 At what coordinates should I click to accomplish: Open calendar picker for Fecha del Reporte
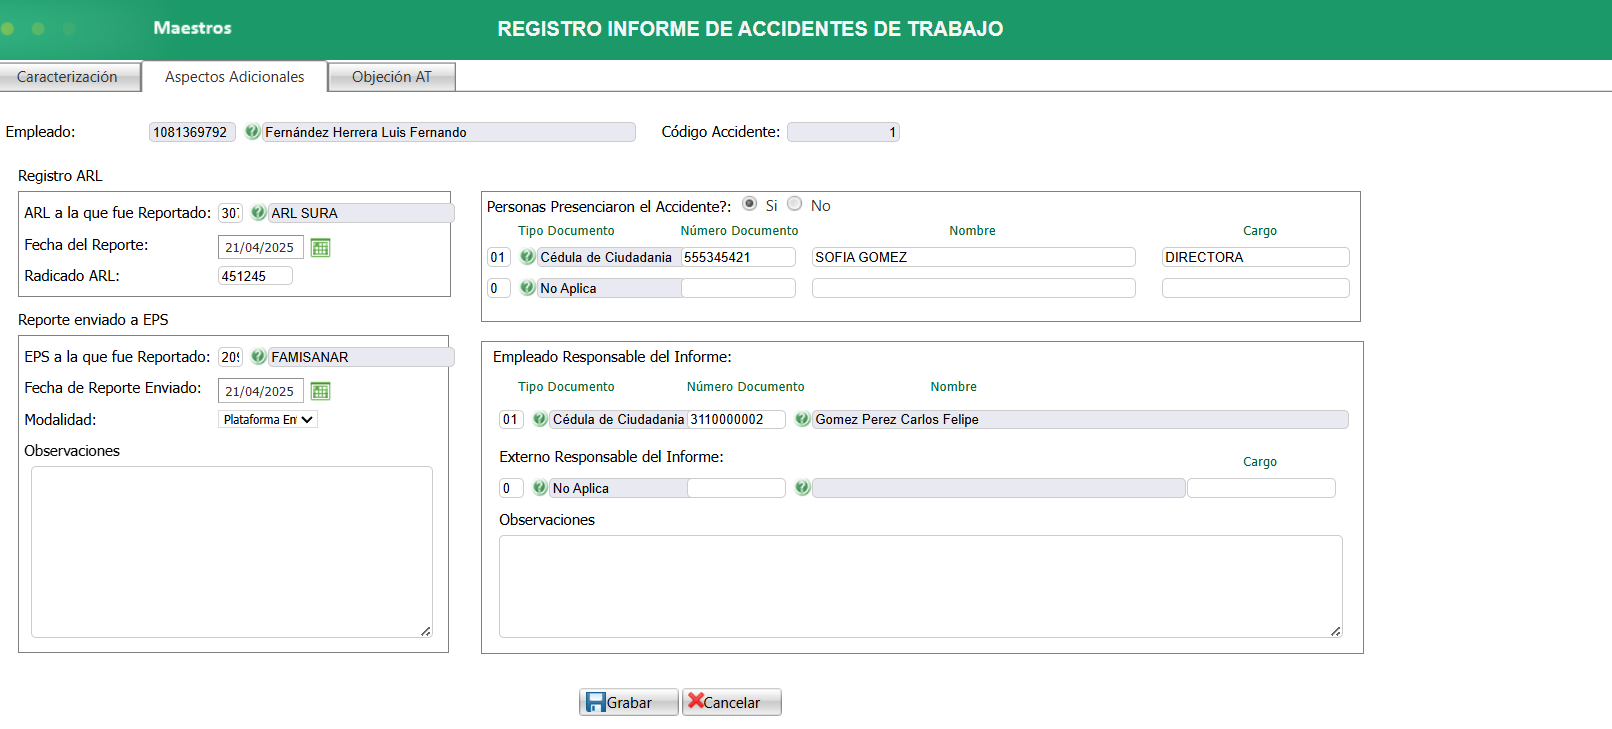pos(320,247)
